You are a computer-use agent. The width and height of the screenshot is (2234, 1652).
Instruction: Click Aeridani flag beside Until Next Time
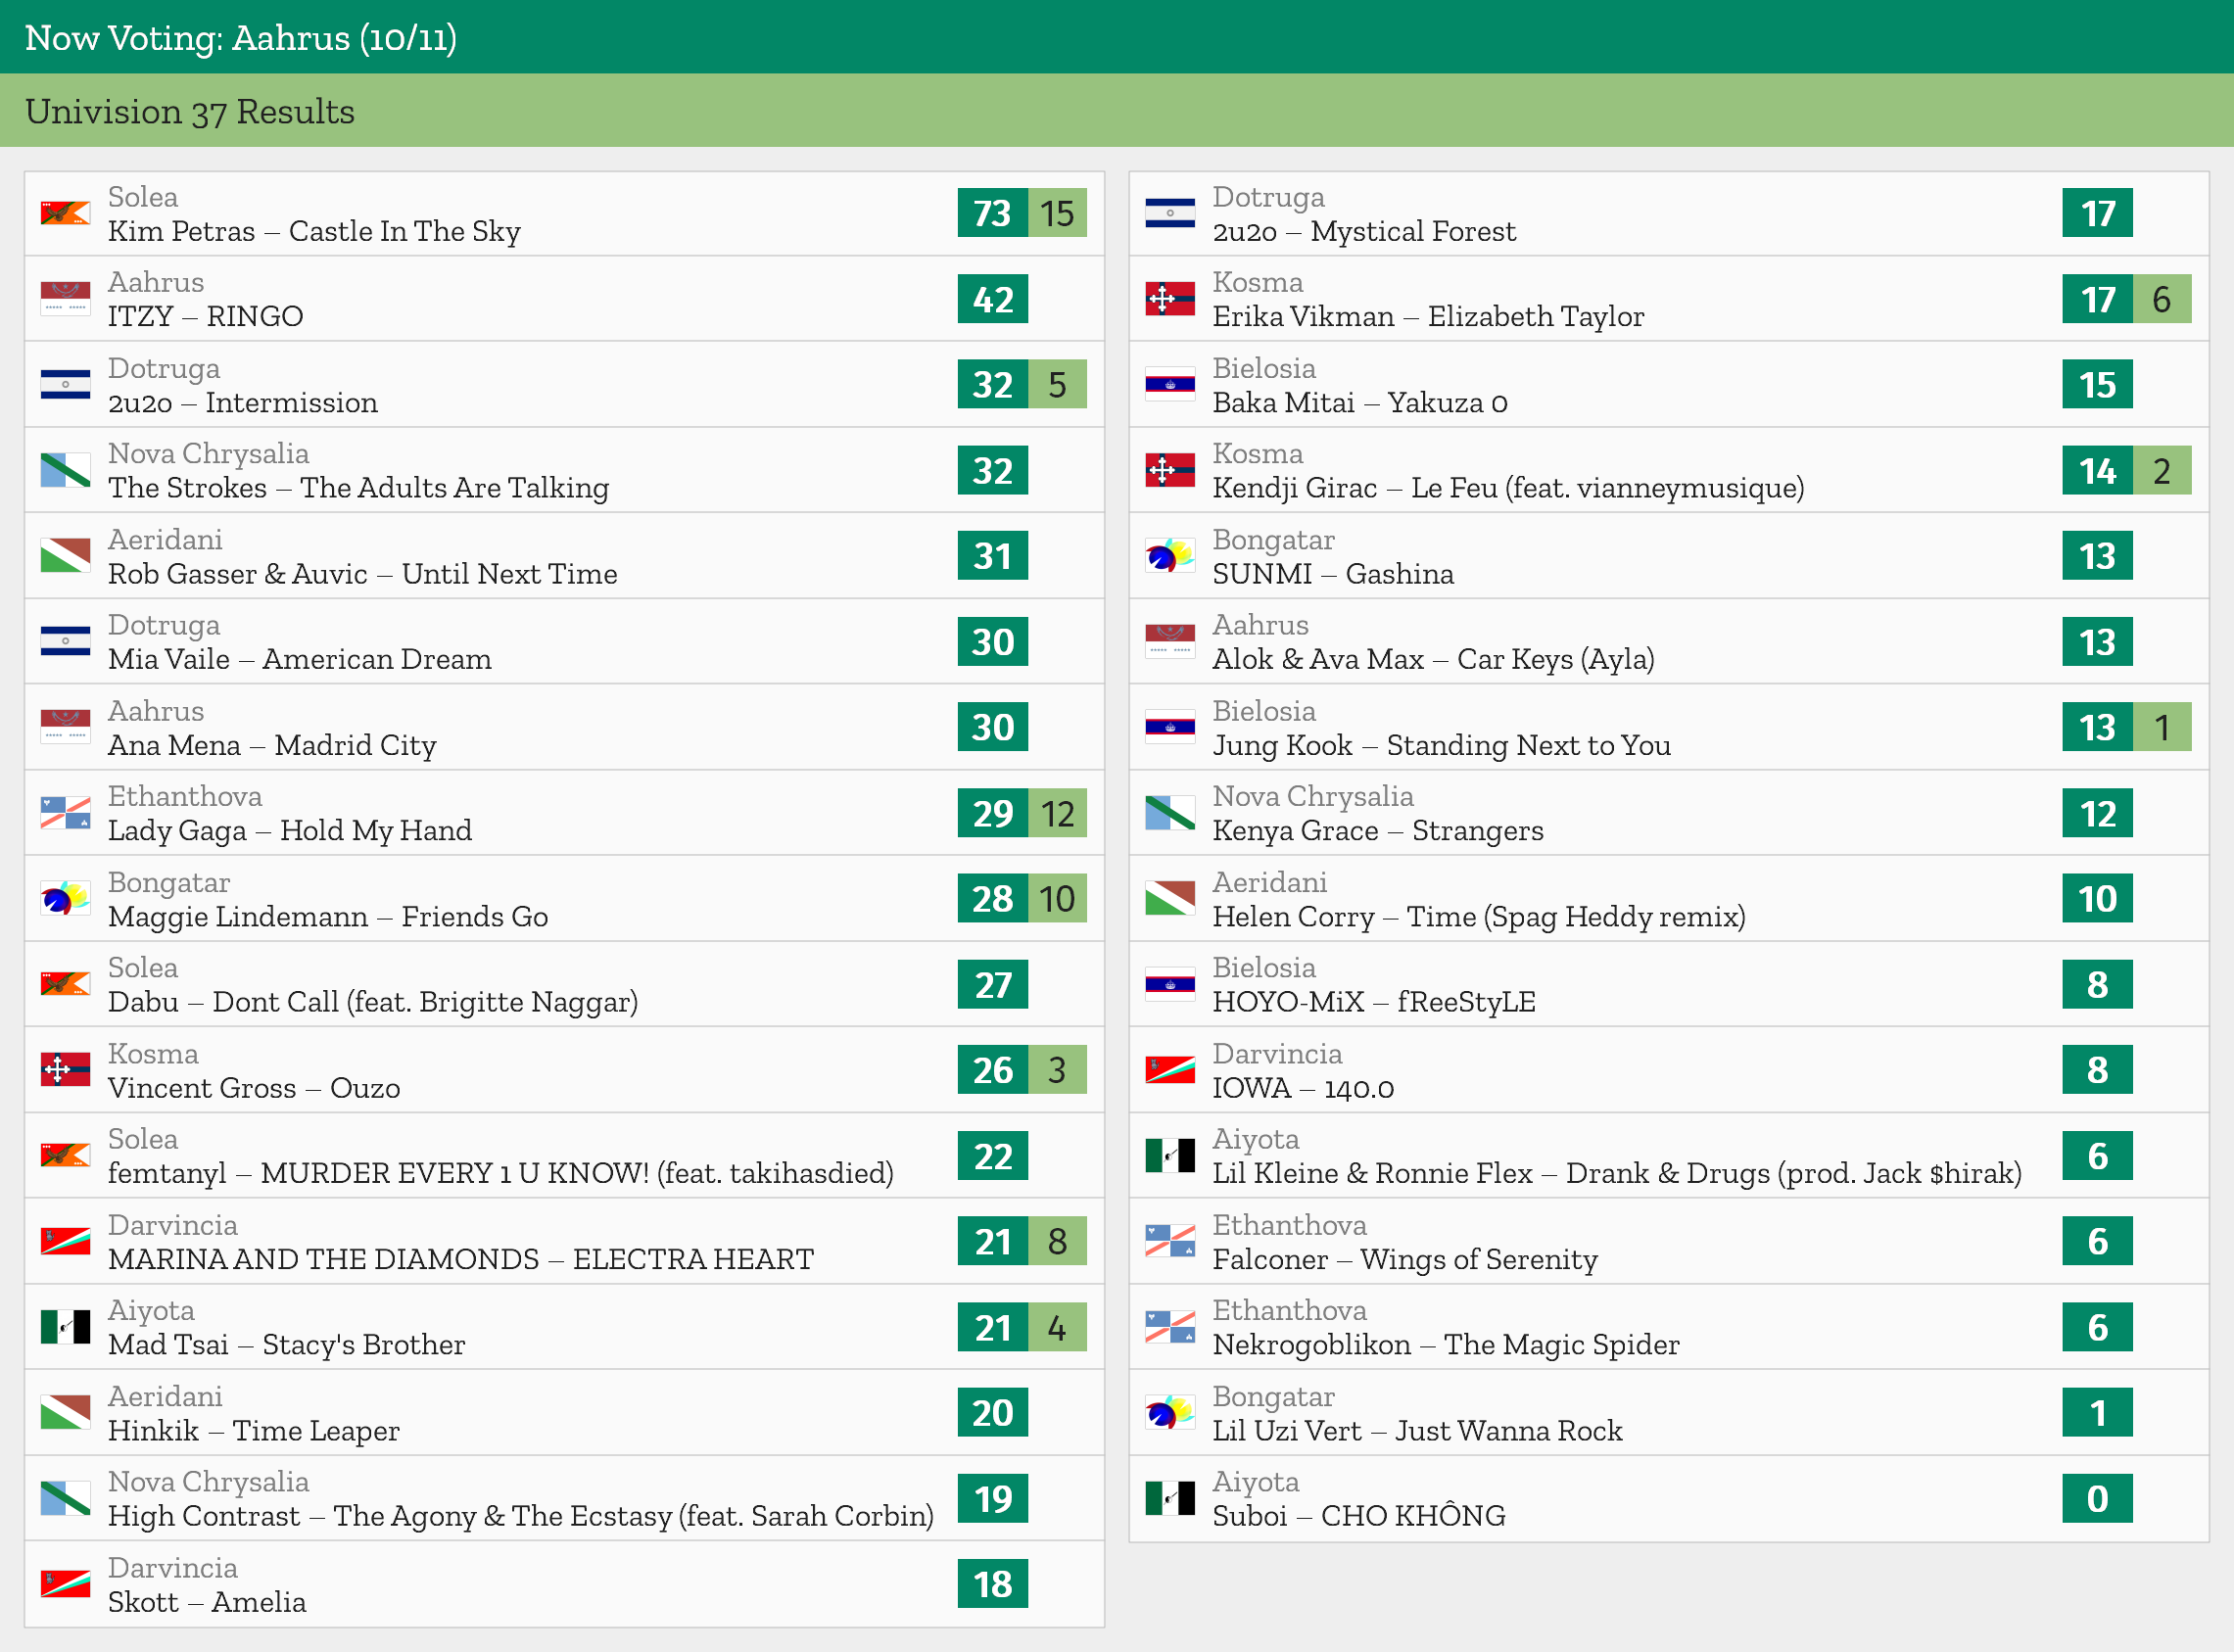[65, 556]
